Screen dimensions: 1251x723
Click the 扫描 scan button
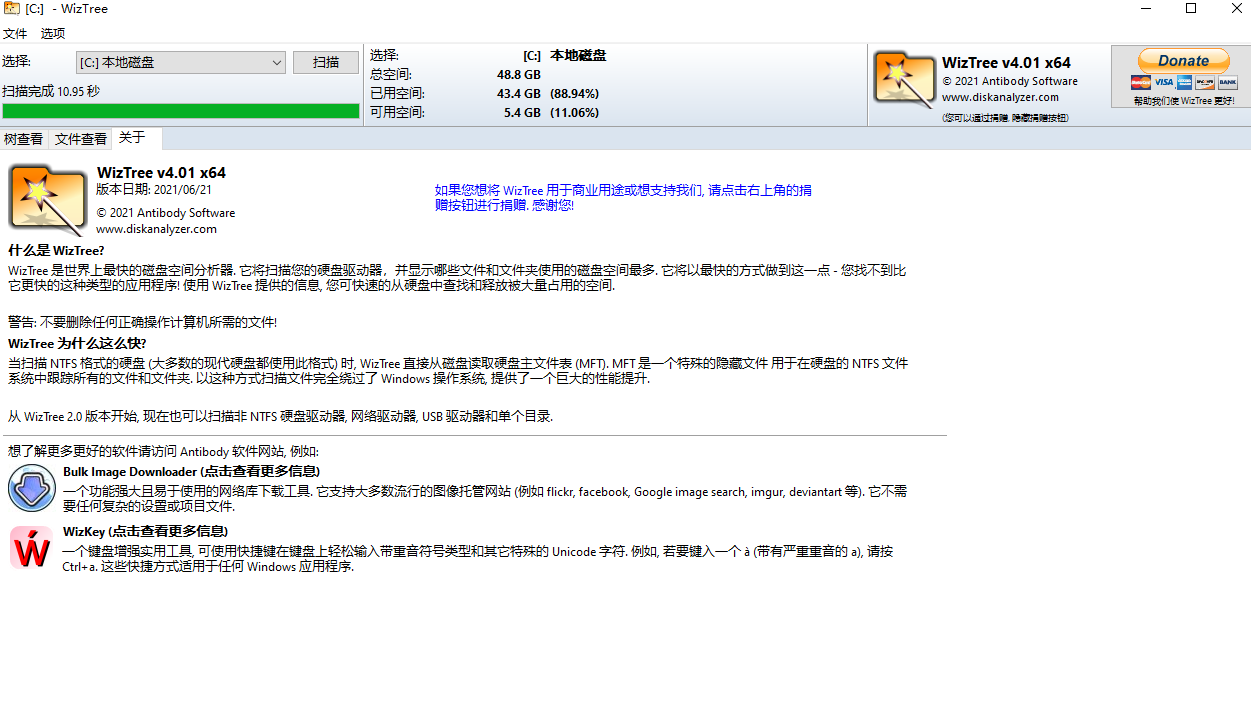325,62
